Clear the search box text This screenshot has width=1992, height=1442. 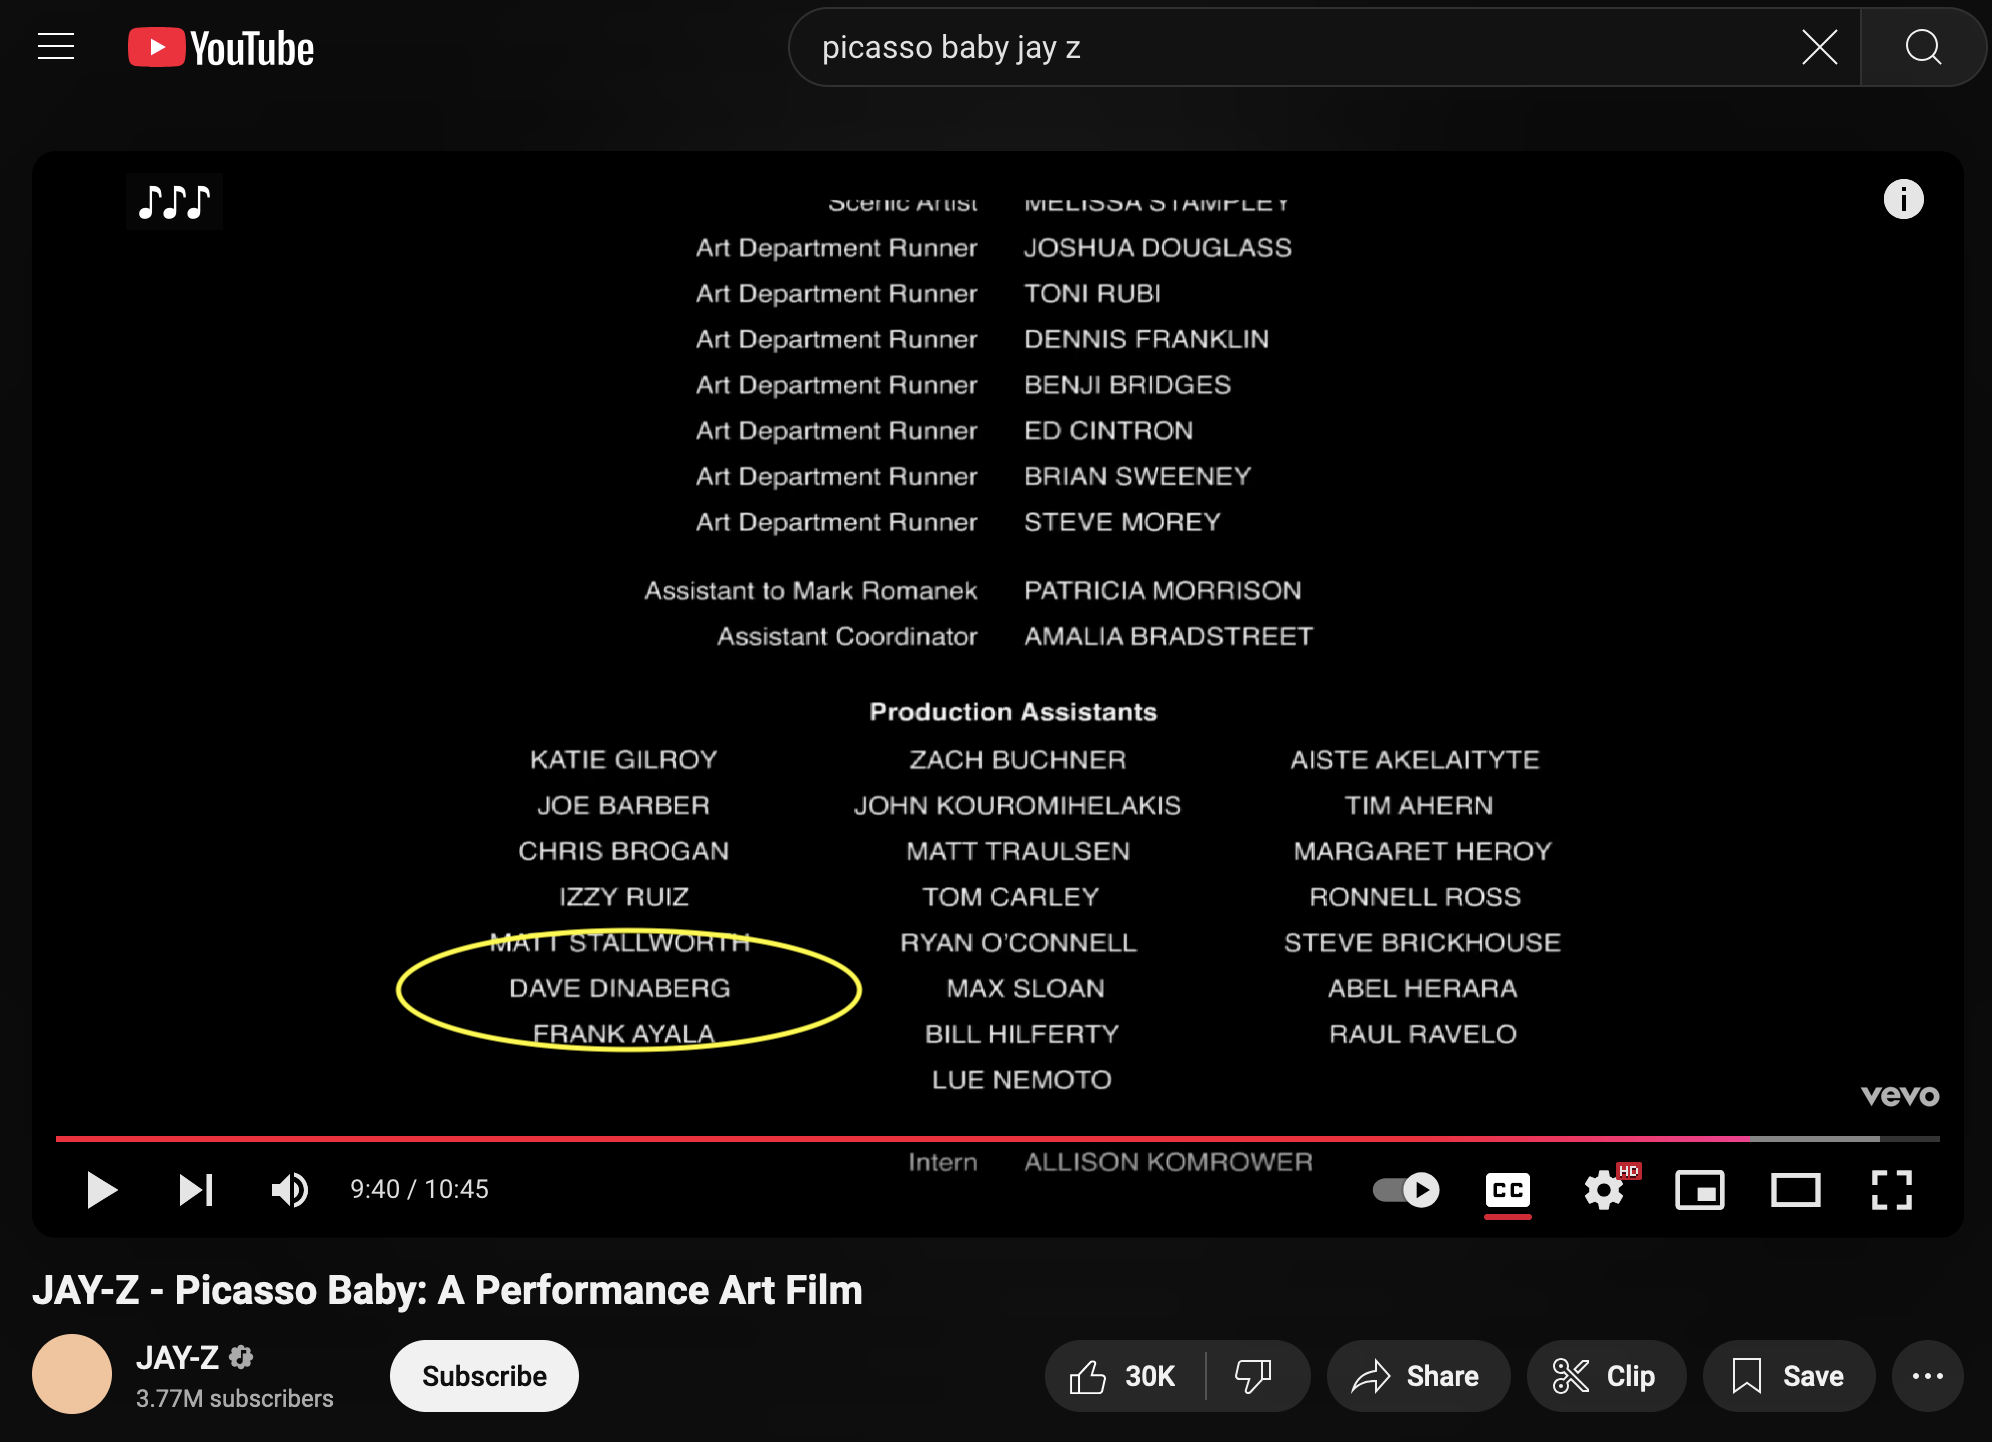coord(1819,47)
